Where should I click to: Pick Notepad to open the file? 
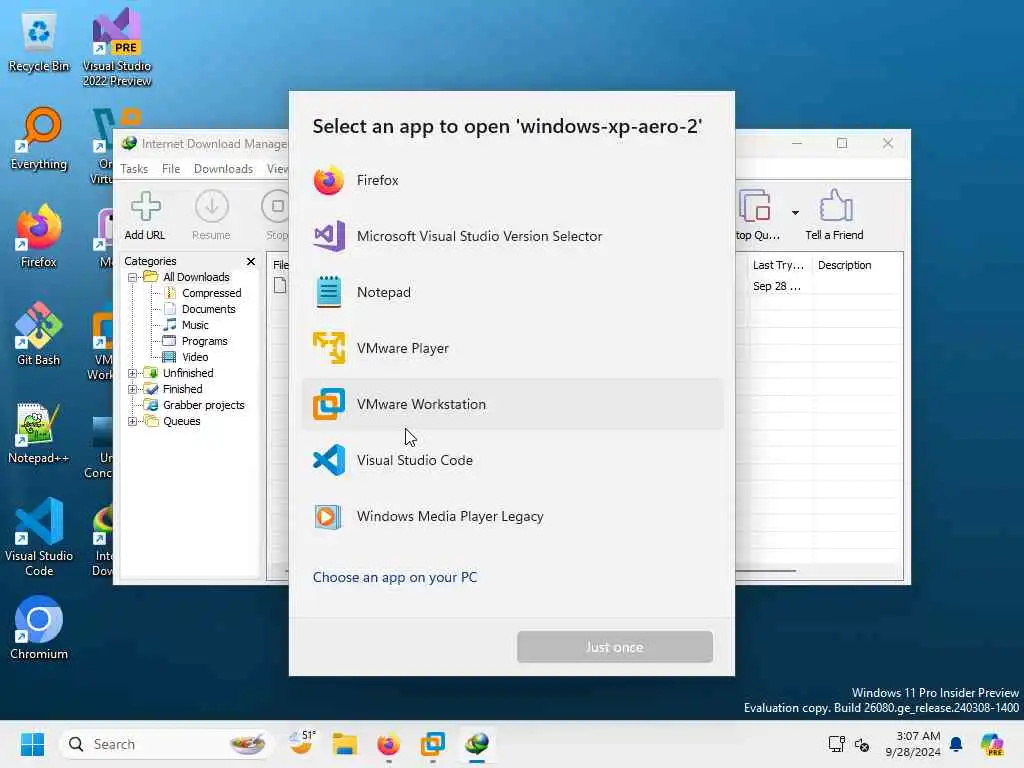(x=512, y=292)
